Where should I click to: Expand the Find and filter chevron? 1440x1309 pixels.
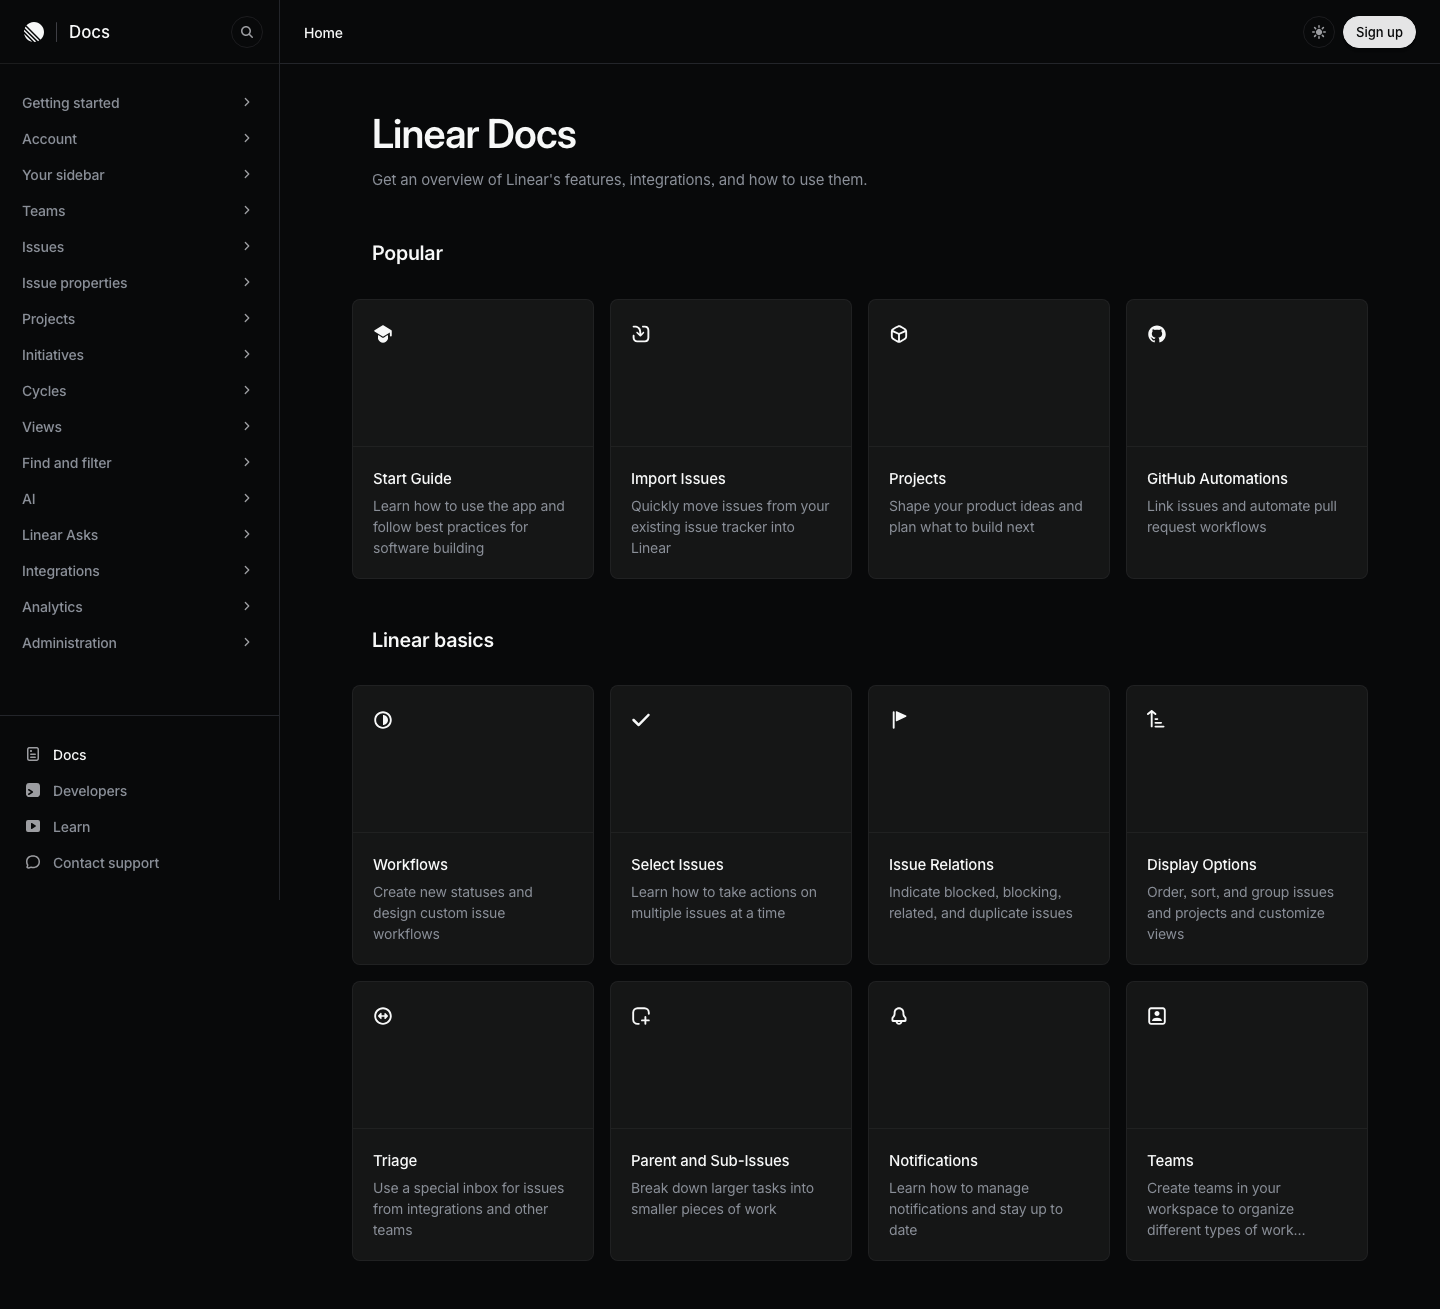[247, 462]
